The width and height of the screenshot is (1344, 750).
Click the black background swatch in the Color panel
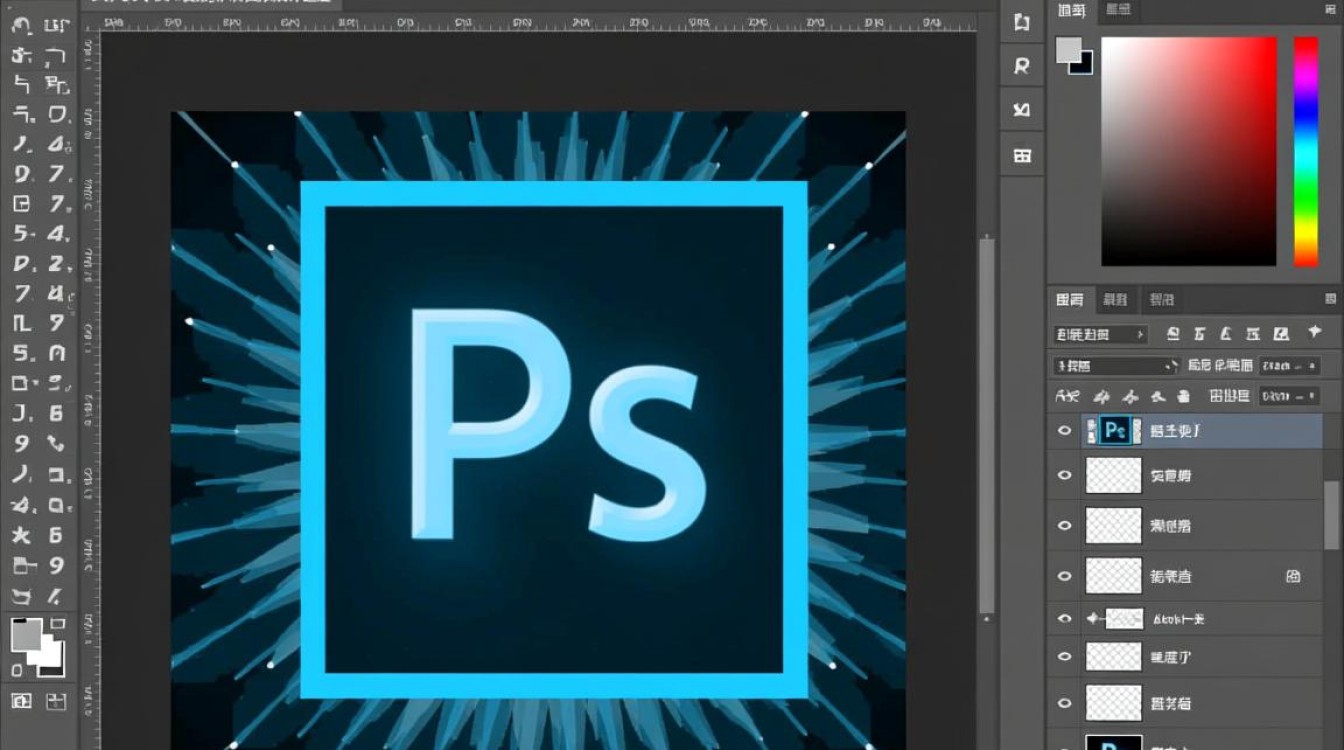pos(1083,63)
